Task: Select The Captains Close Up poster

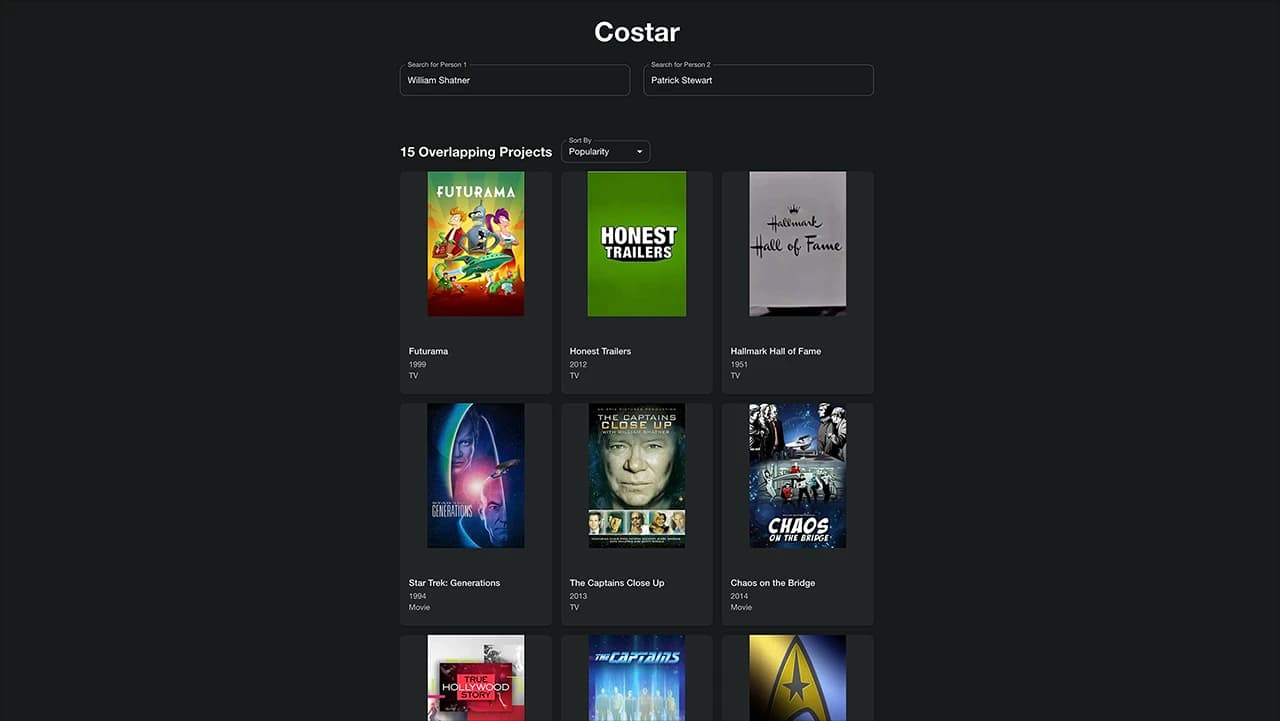Action: 637,475
